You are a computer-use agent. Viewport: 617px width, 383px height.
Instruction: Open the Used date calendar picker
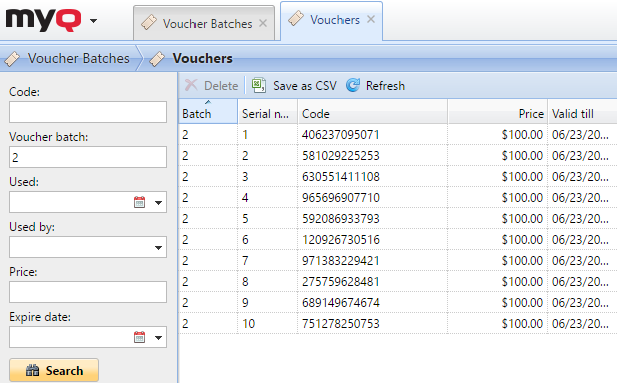[x=139, y=202]
